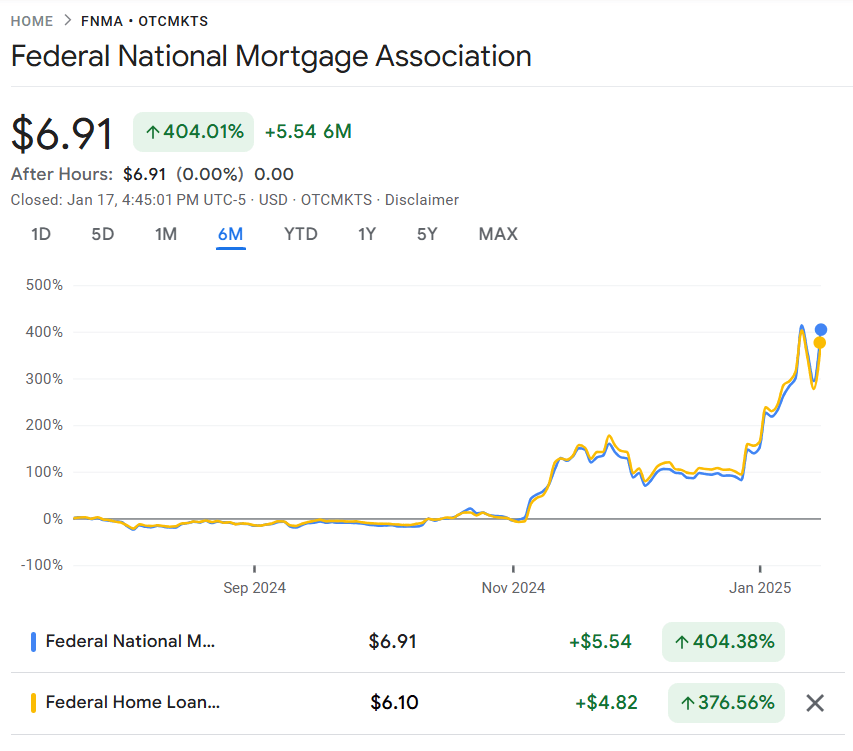Select the MAX chart range

pyautogui.click(x=497, y=234)
